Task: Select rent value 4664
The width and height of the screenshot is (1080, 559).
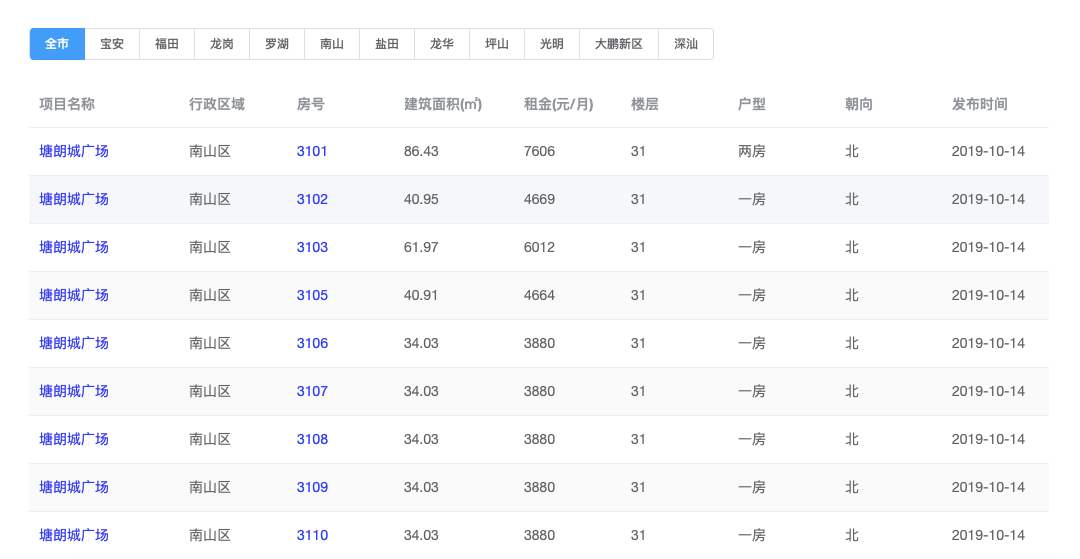Action: [539, 295]
